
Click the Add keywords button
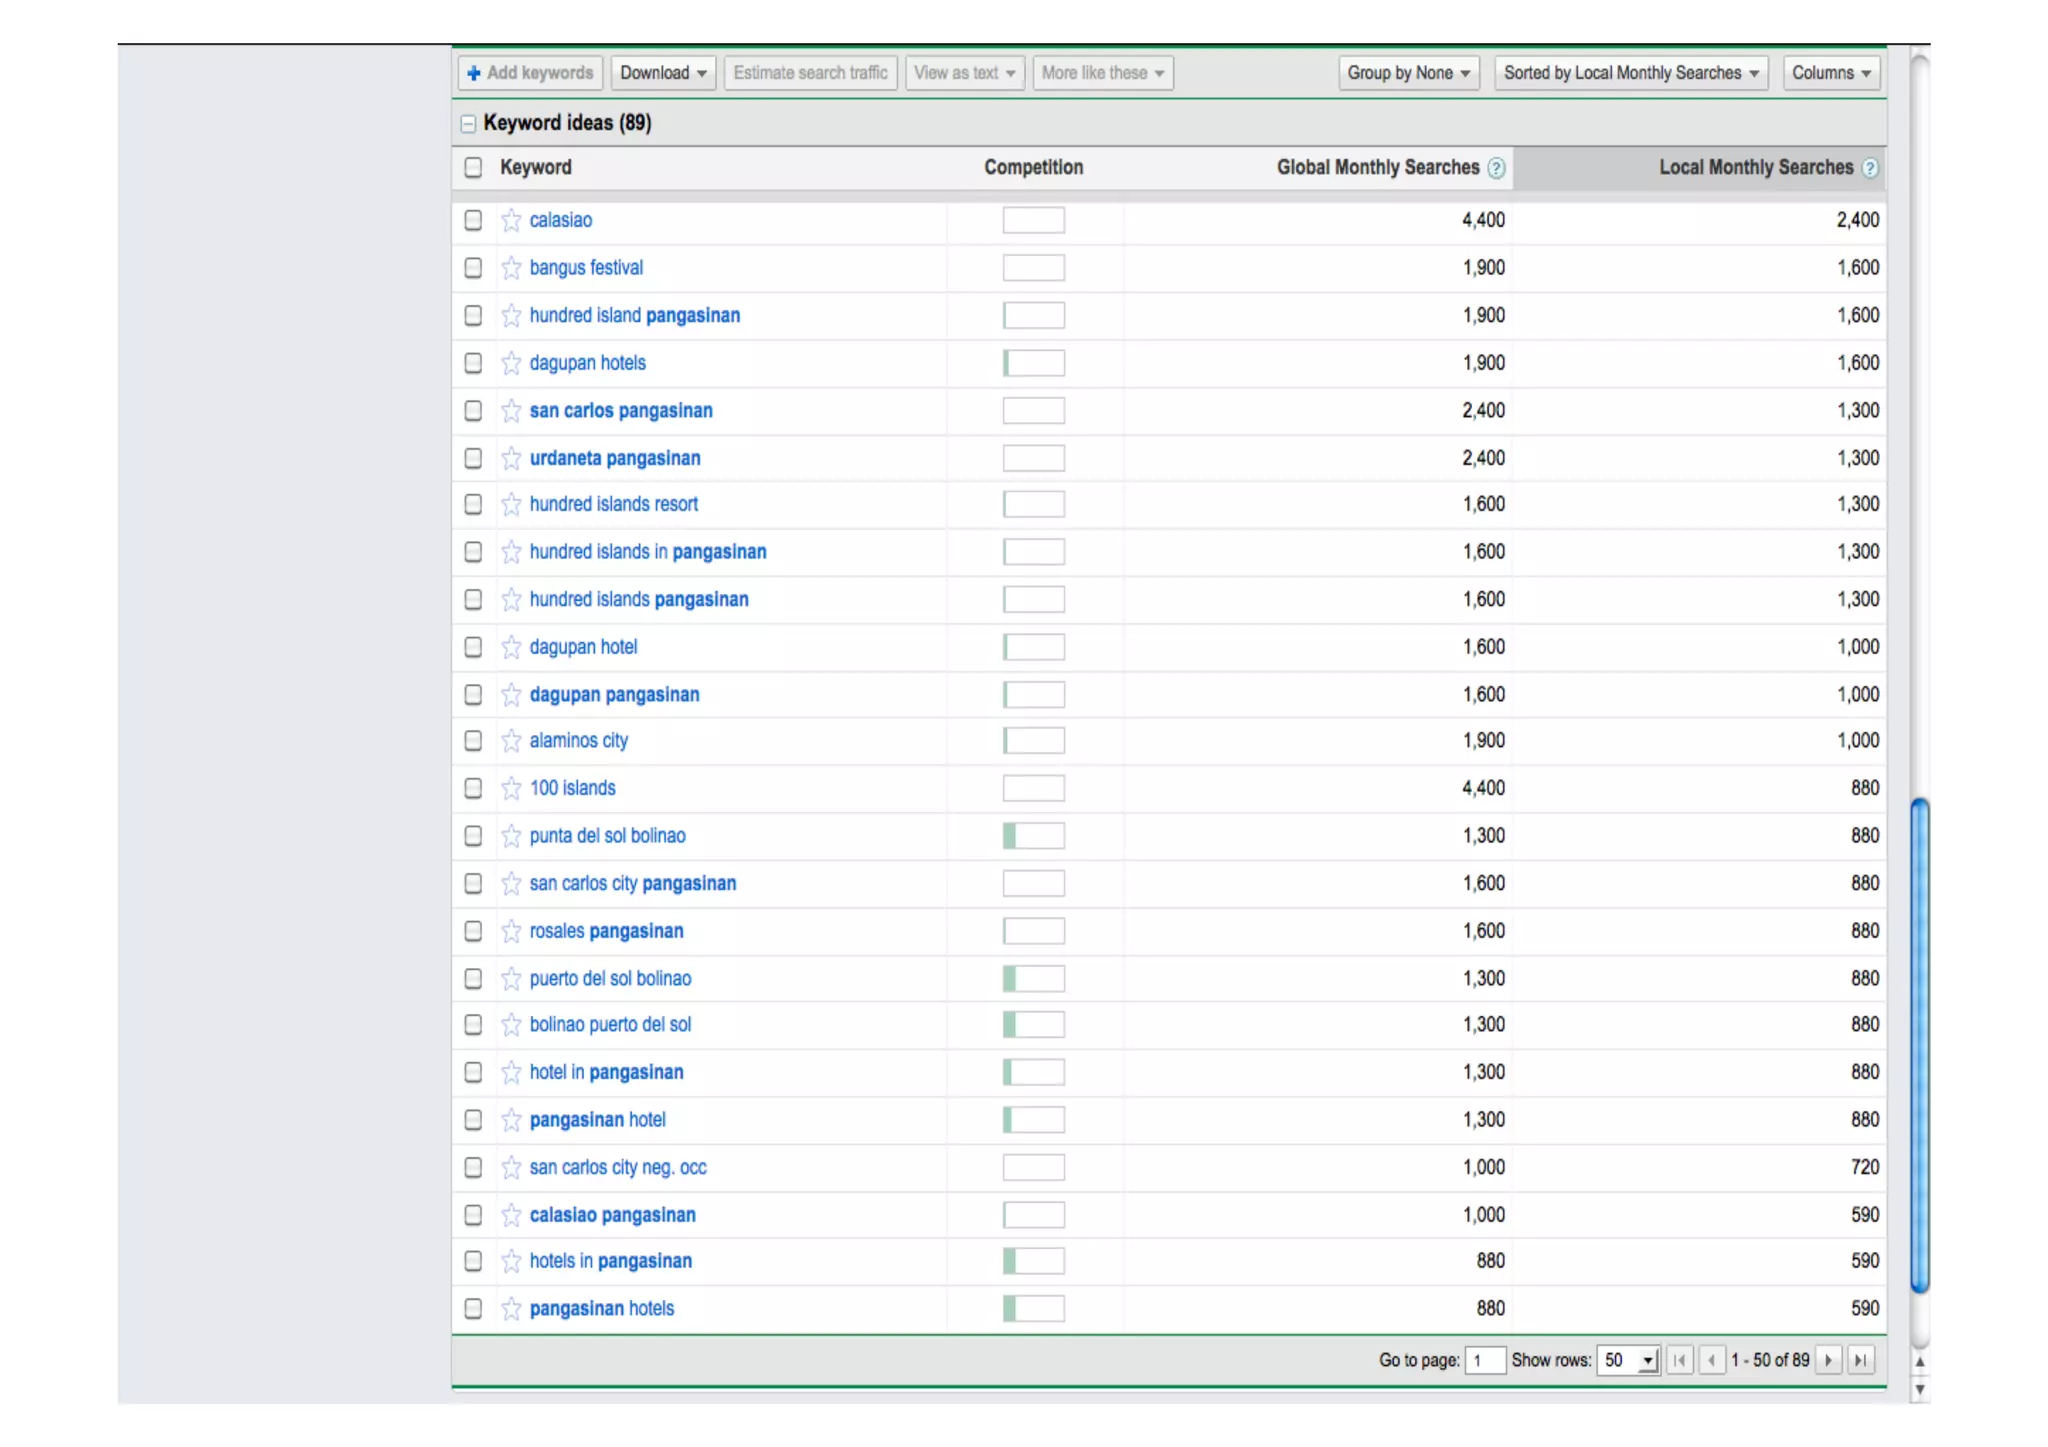(x=530, y=73)
